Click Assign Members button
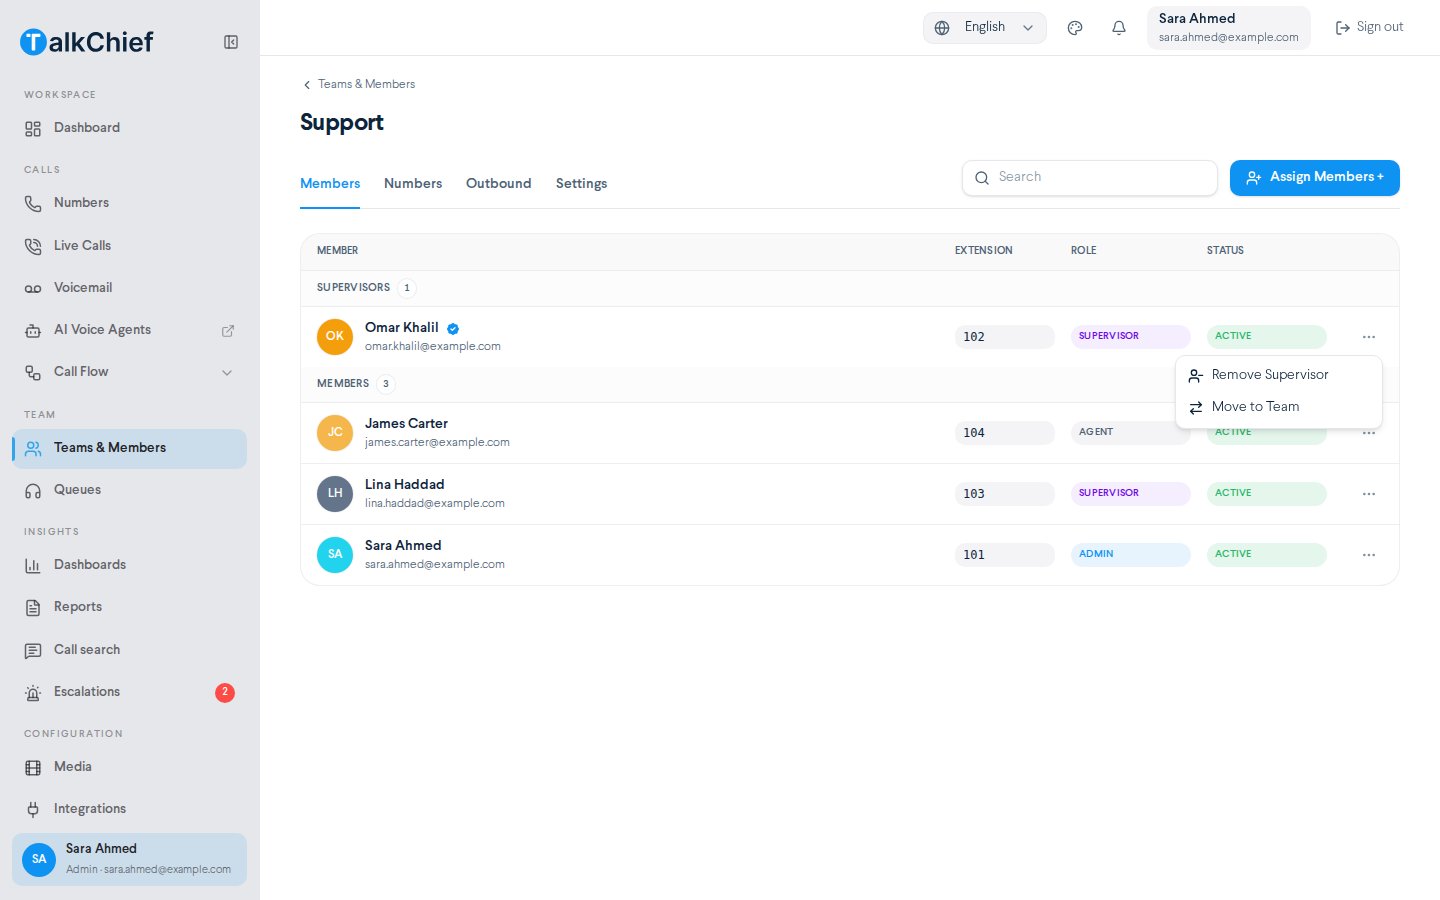This screenshot has width=1440, height=900. pos(1315,178)
